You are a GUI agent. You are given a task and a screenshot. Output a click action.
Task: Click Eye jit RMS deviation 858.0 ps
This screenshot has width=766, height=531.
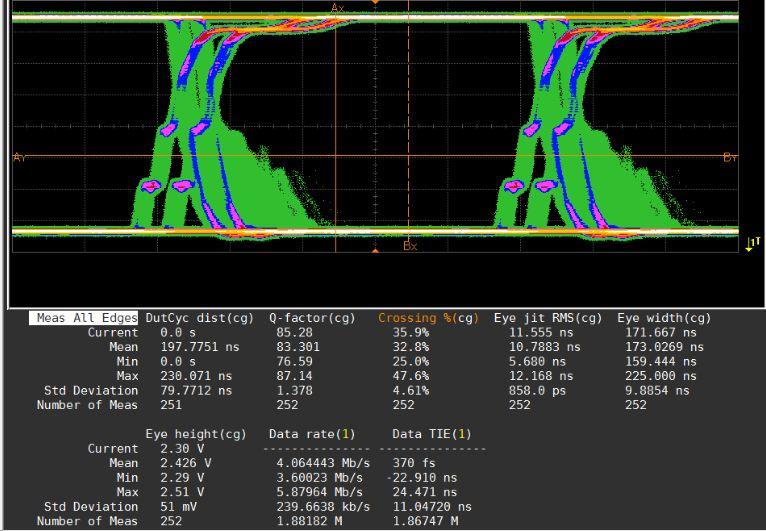(x=537, y=391)
